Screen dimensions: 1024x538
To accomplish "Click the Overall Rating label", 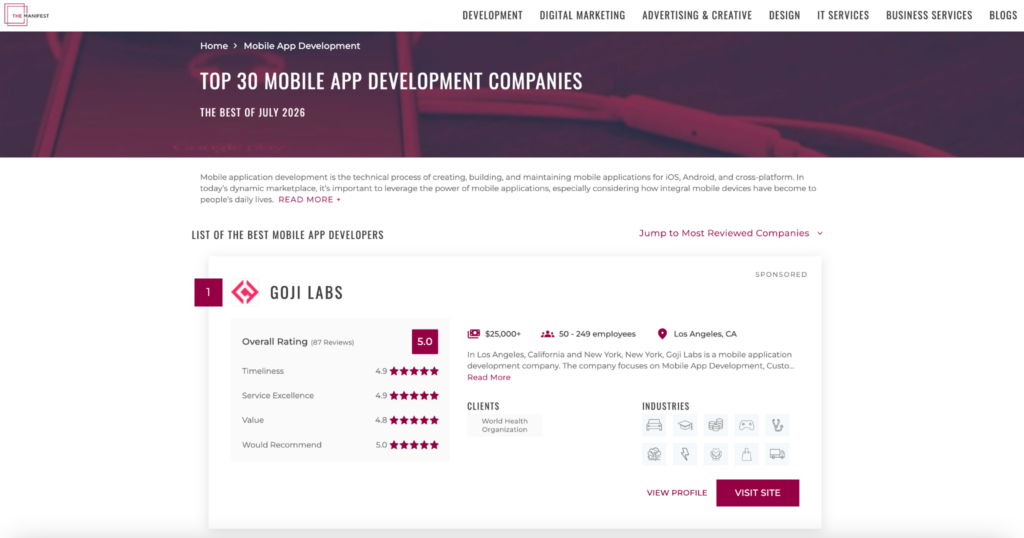I will pos(274,341).
